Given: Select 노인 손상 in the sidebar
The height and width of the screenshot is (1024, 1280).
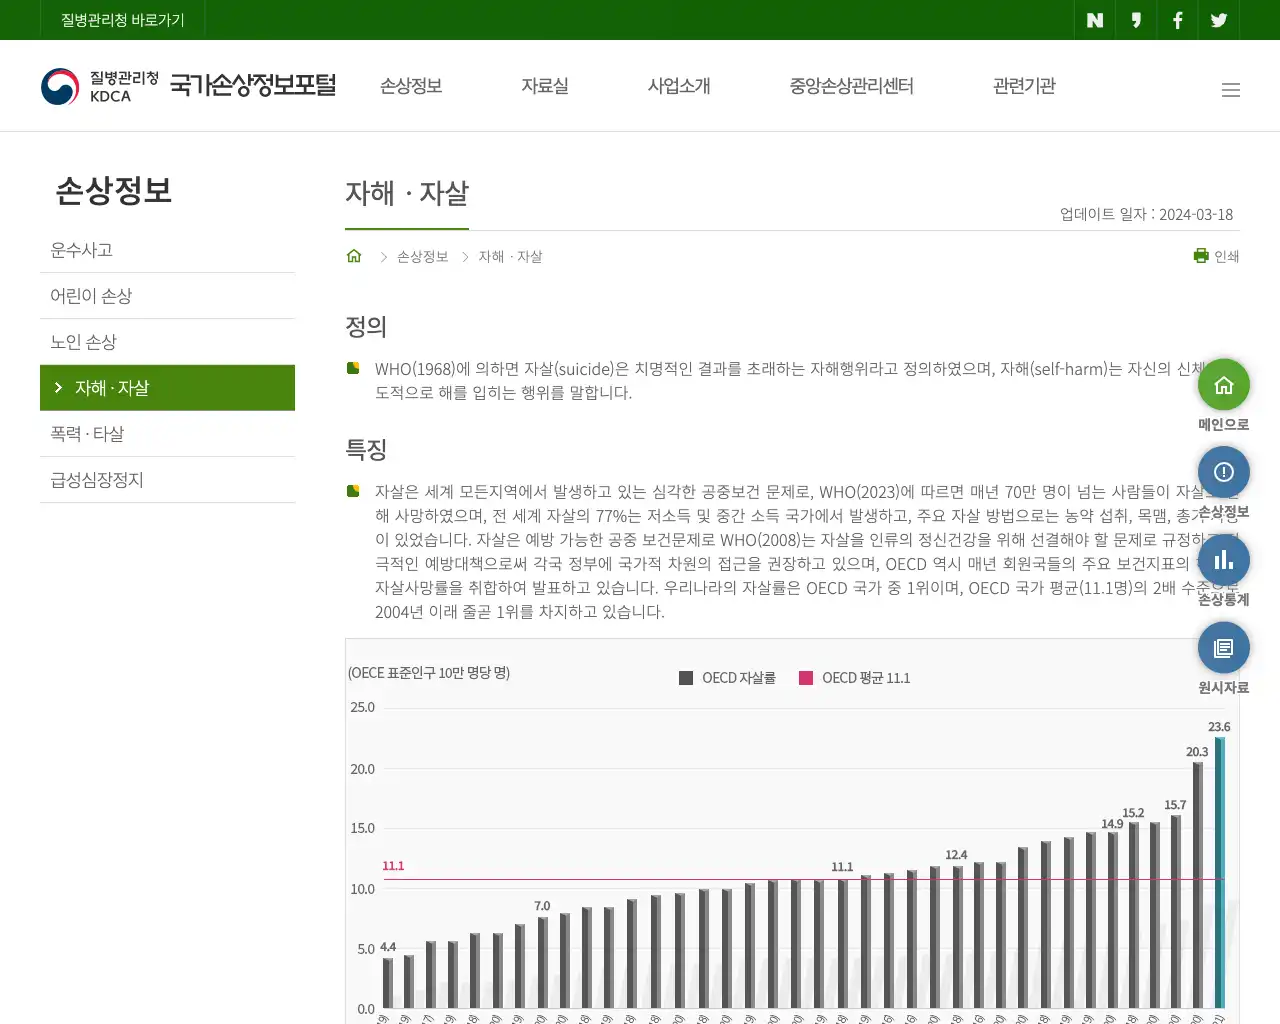Looking at the screenshot, I should pyautogui.click(x=167, y=342).
